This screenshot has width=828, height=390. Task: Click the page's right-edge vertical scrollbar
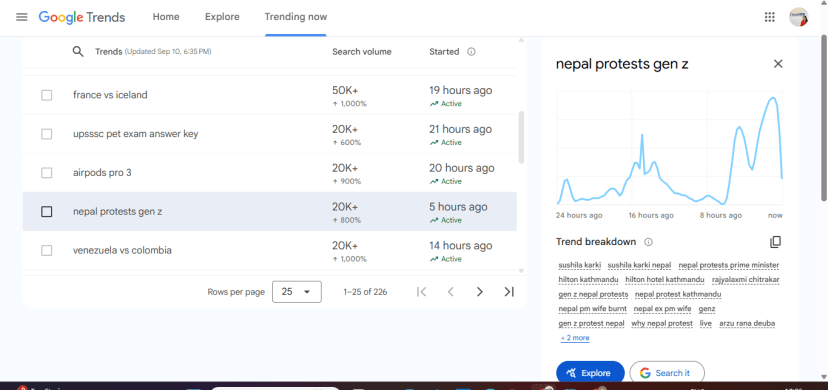click(824, 117)
